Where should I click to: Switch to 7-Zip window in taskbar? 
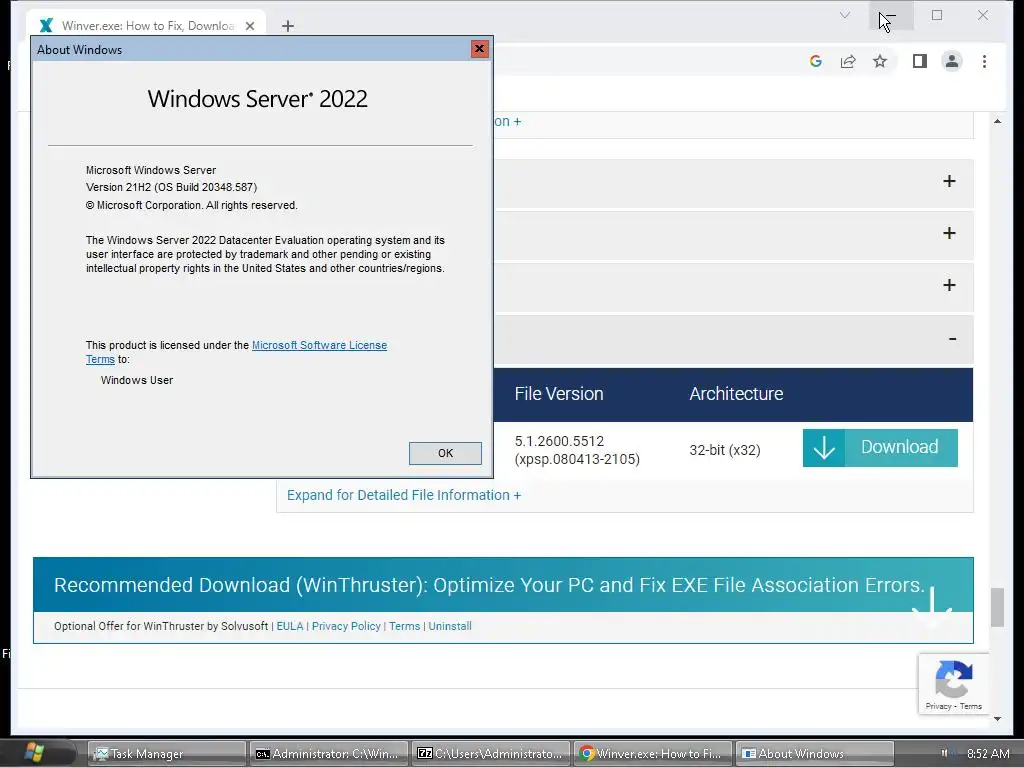point(491,754)
